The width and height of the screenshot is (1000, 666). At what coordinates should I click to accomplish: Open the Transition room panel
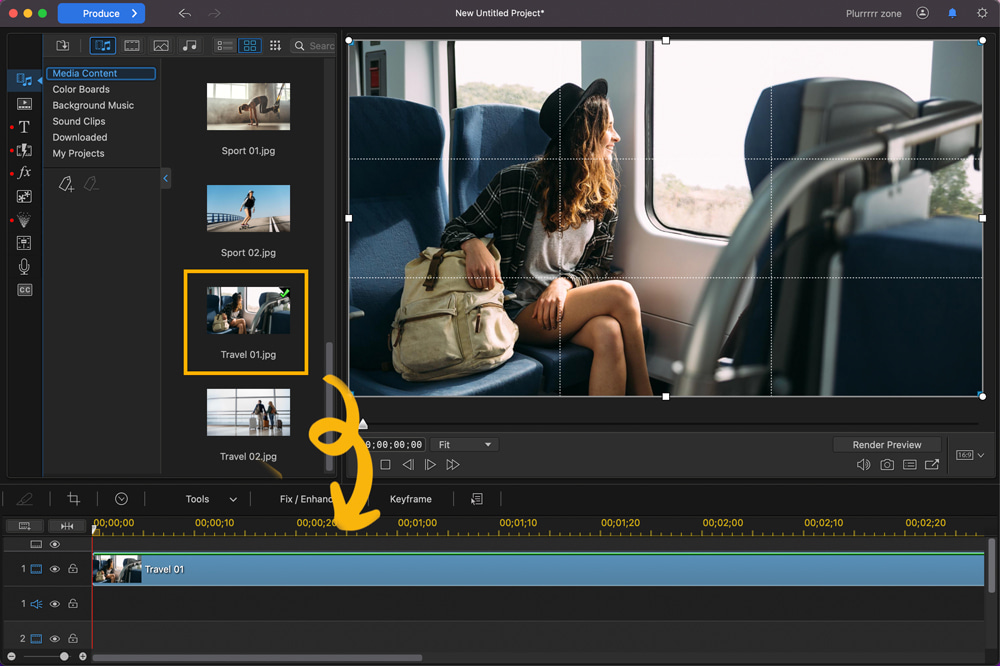tap(23, 150)
